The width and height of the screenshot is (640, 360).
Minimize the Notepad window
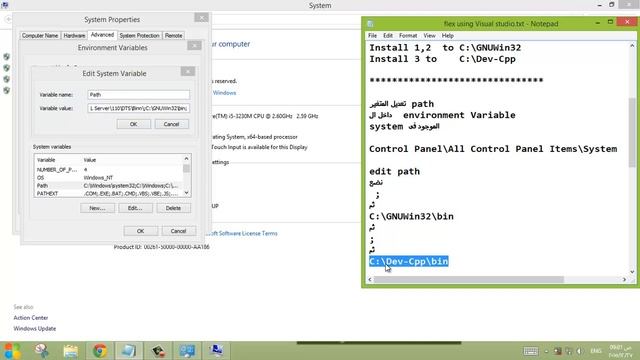click(x=598, y=22)
